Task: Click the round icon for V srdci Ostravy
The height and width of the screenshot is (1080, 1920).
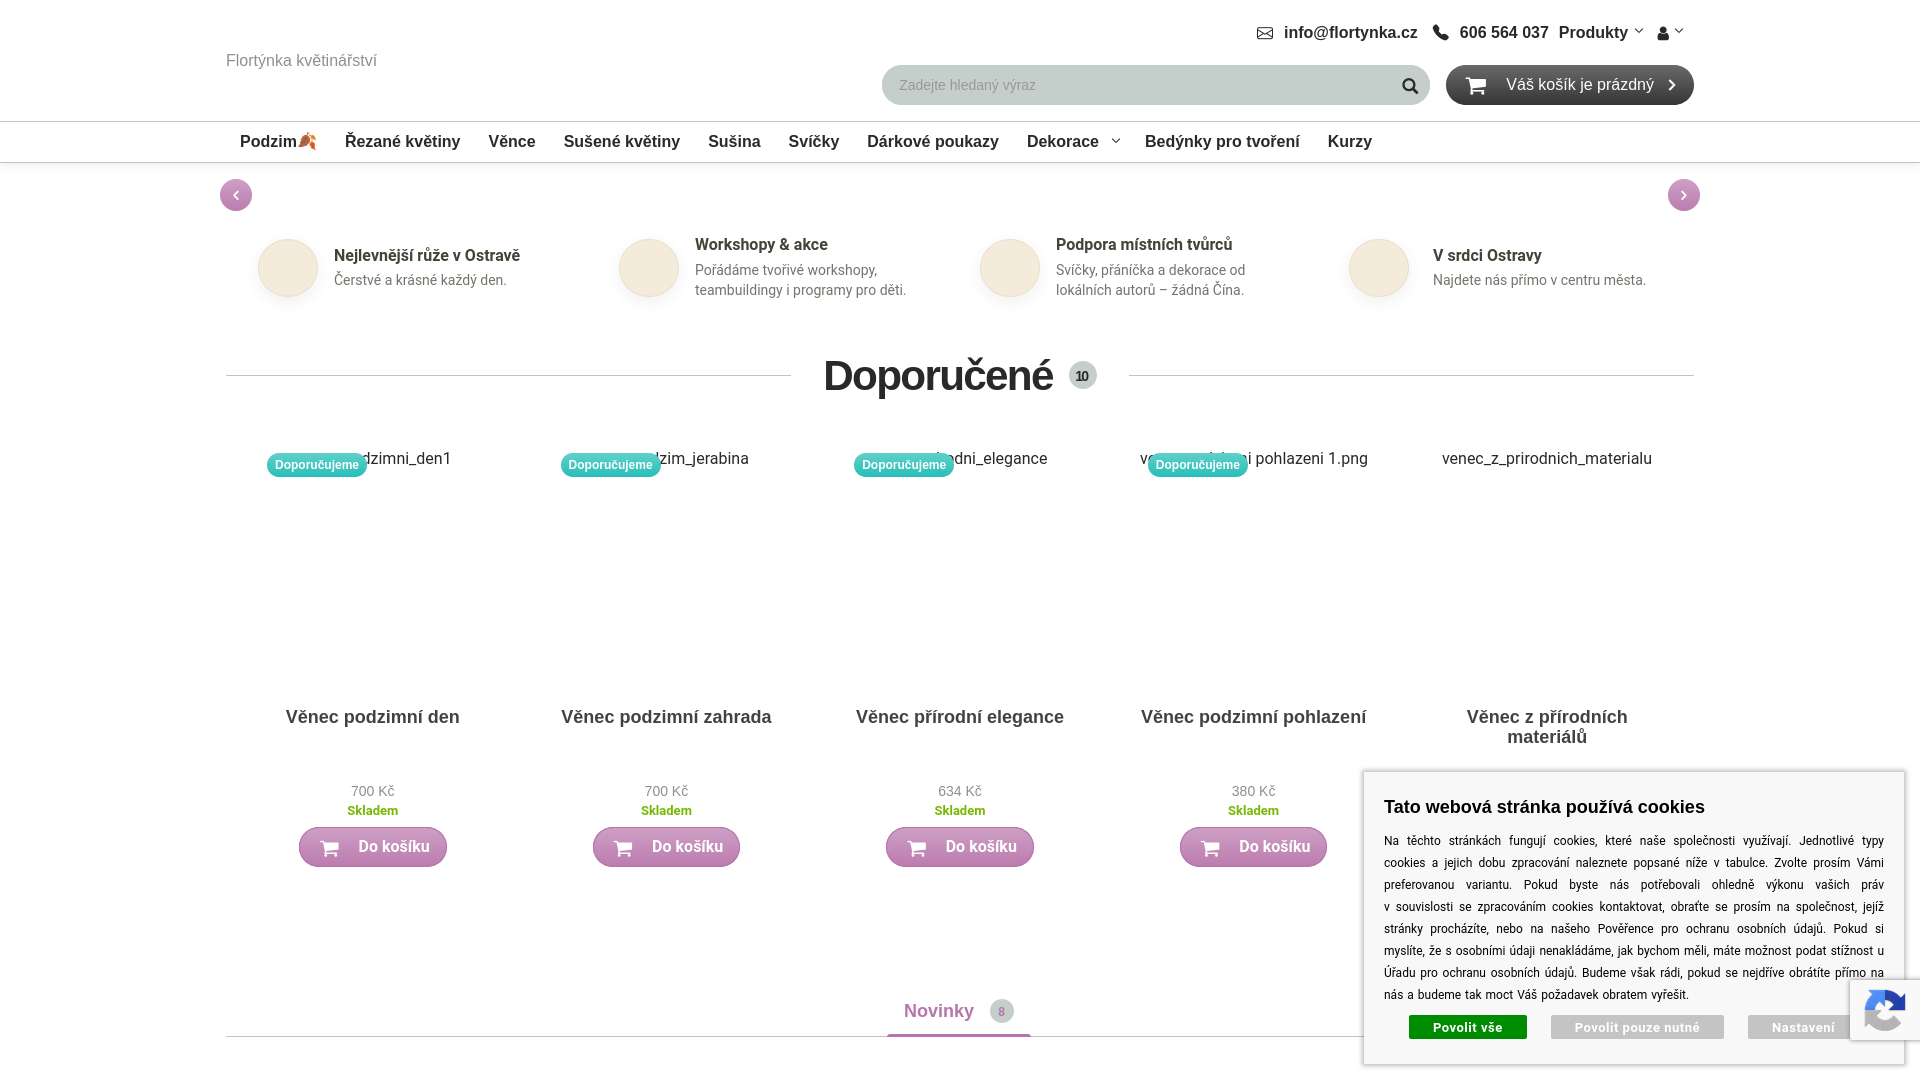Action: [1379, 268]
